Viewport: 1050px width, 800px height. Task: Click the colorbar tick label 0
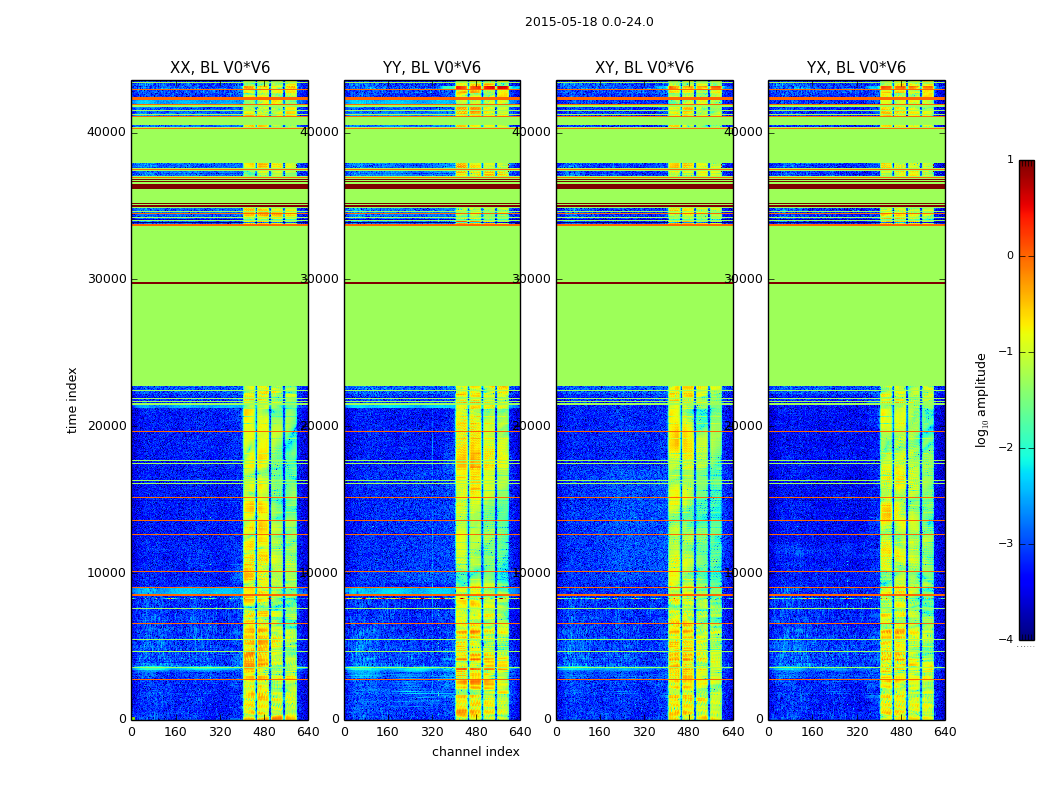pyautogui.click(x=1009, y=256)
